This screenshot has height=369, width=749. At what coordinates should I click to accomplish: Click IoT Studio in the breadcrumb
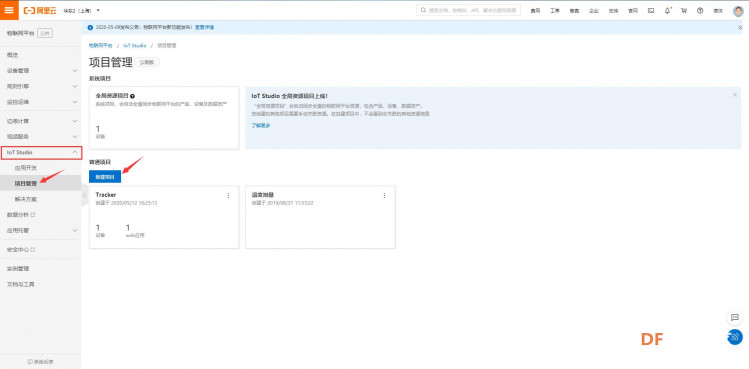(x=135, y=46)
